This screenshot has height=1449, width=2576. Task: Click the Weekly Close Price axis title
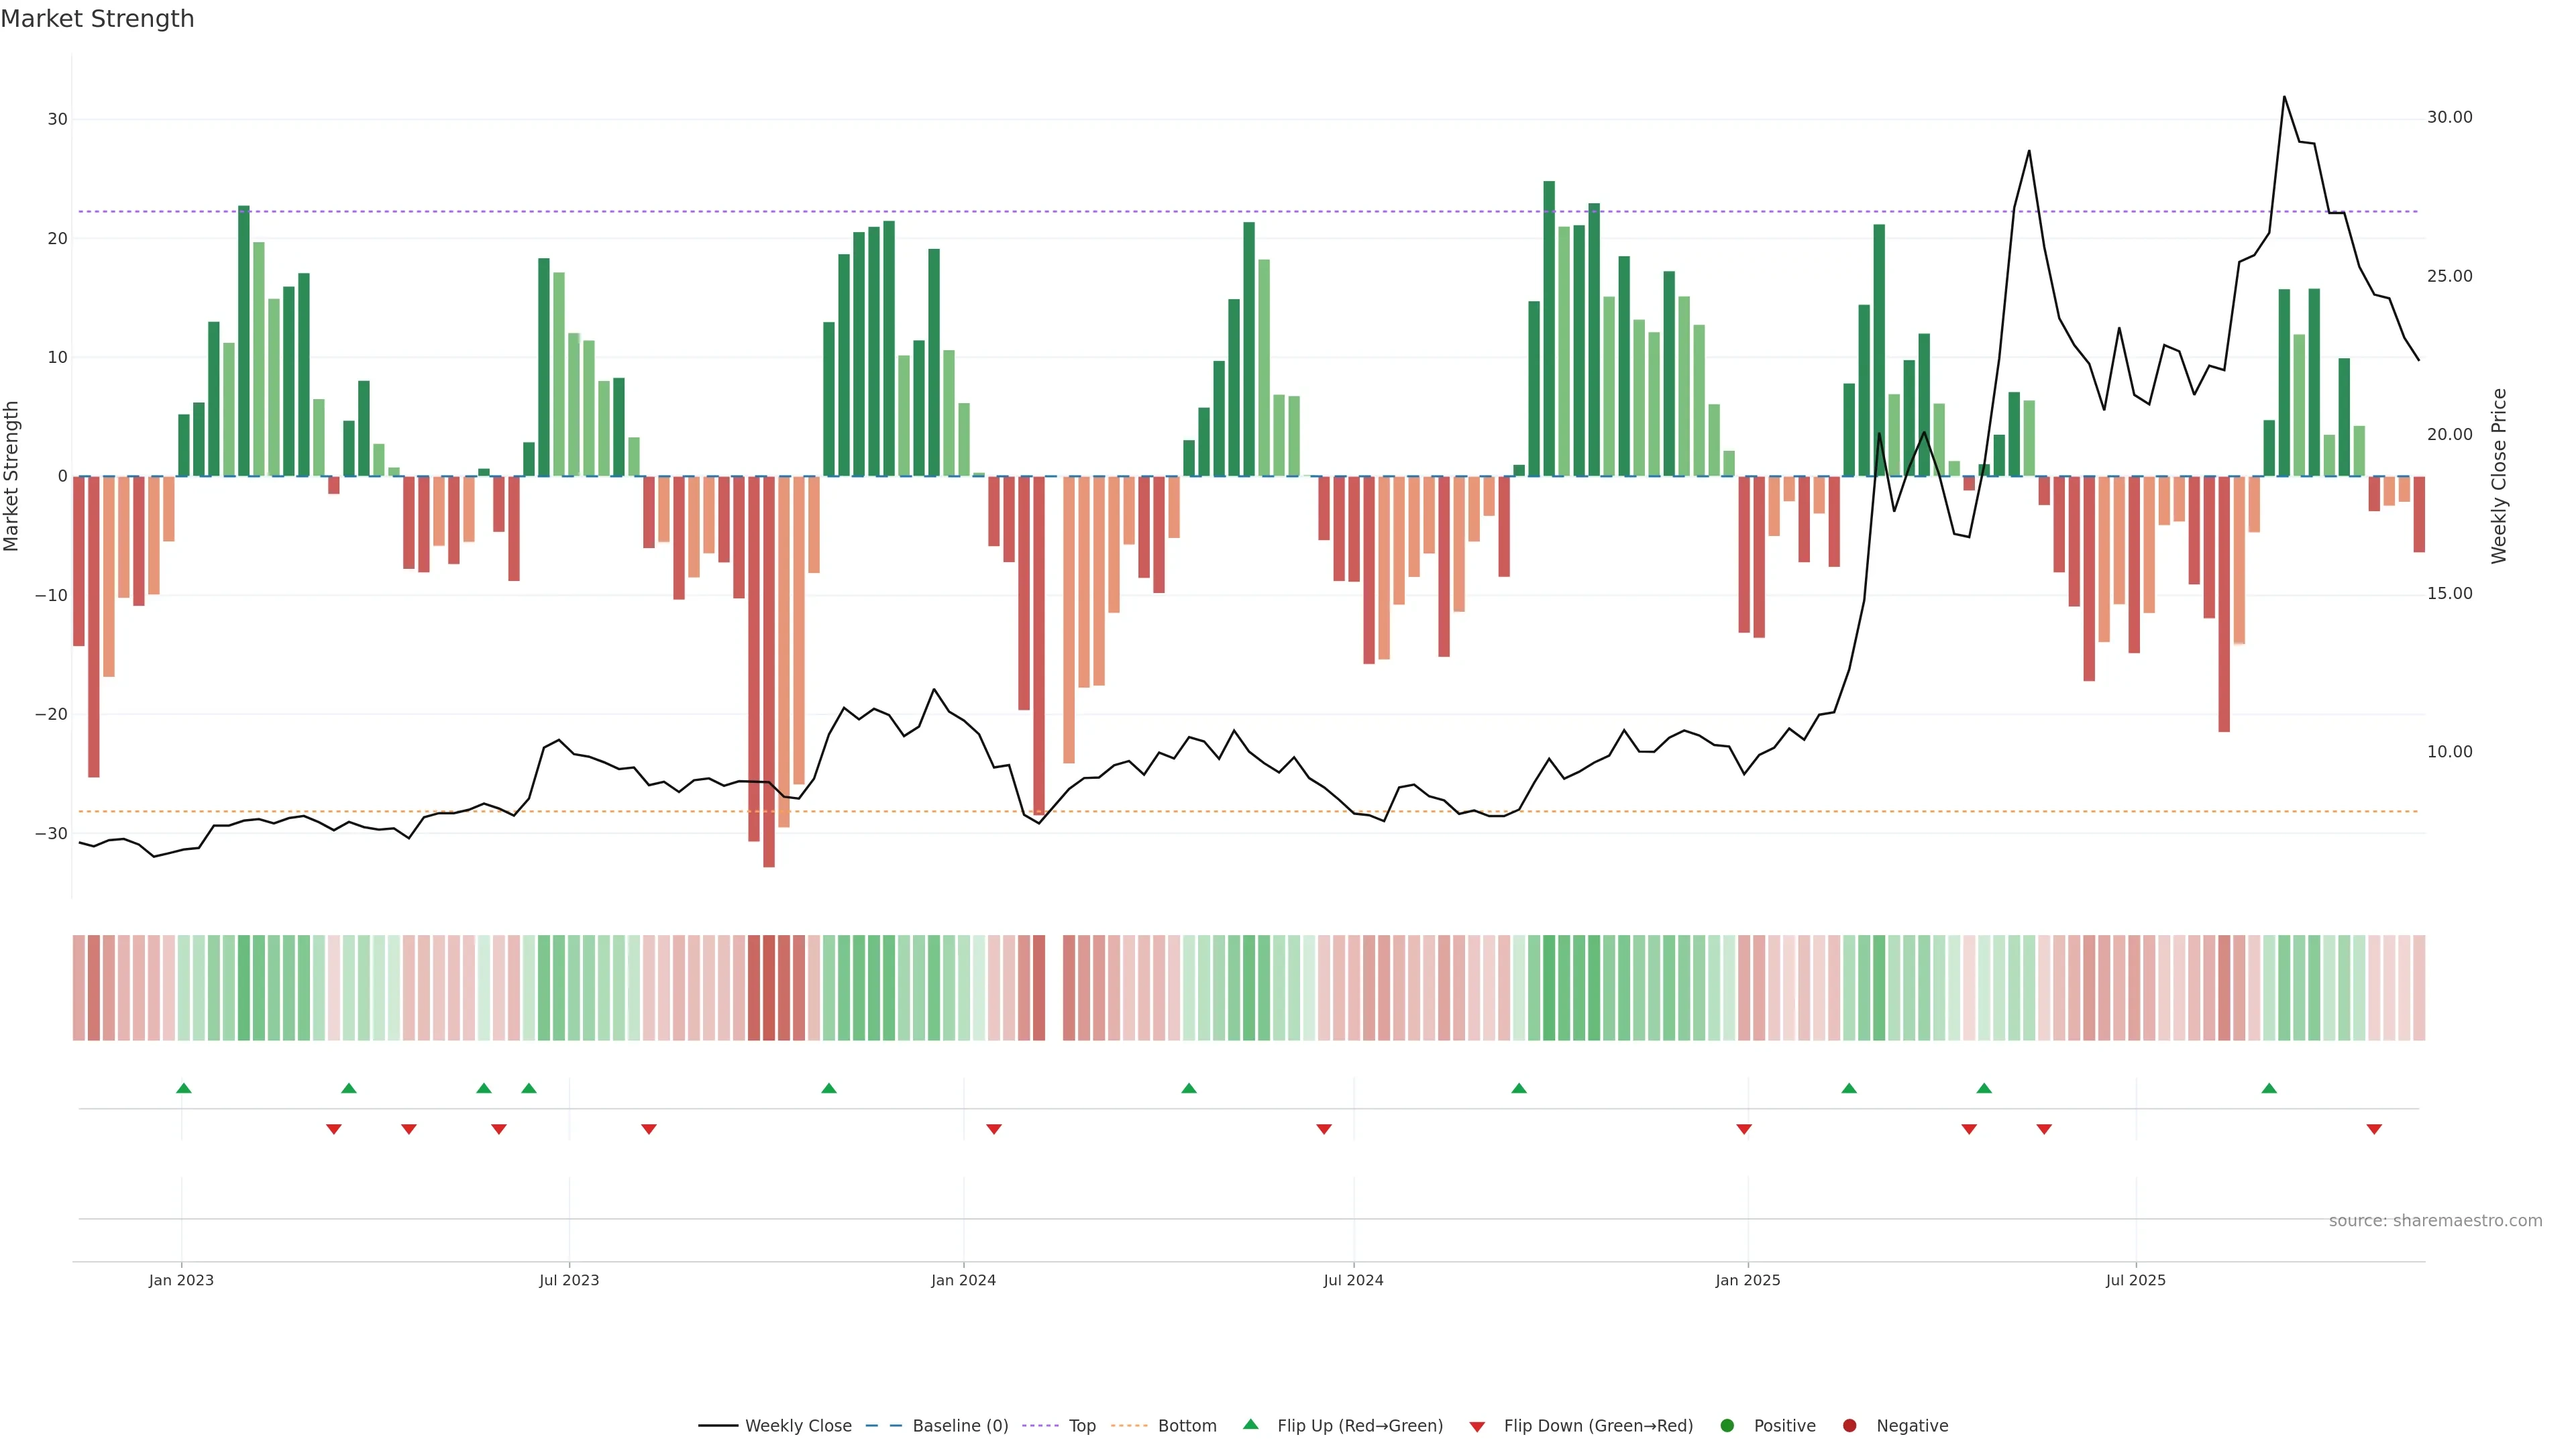click(2499, 476)
